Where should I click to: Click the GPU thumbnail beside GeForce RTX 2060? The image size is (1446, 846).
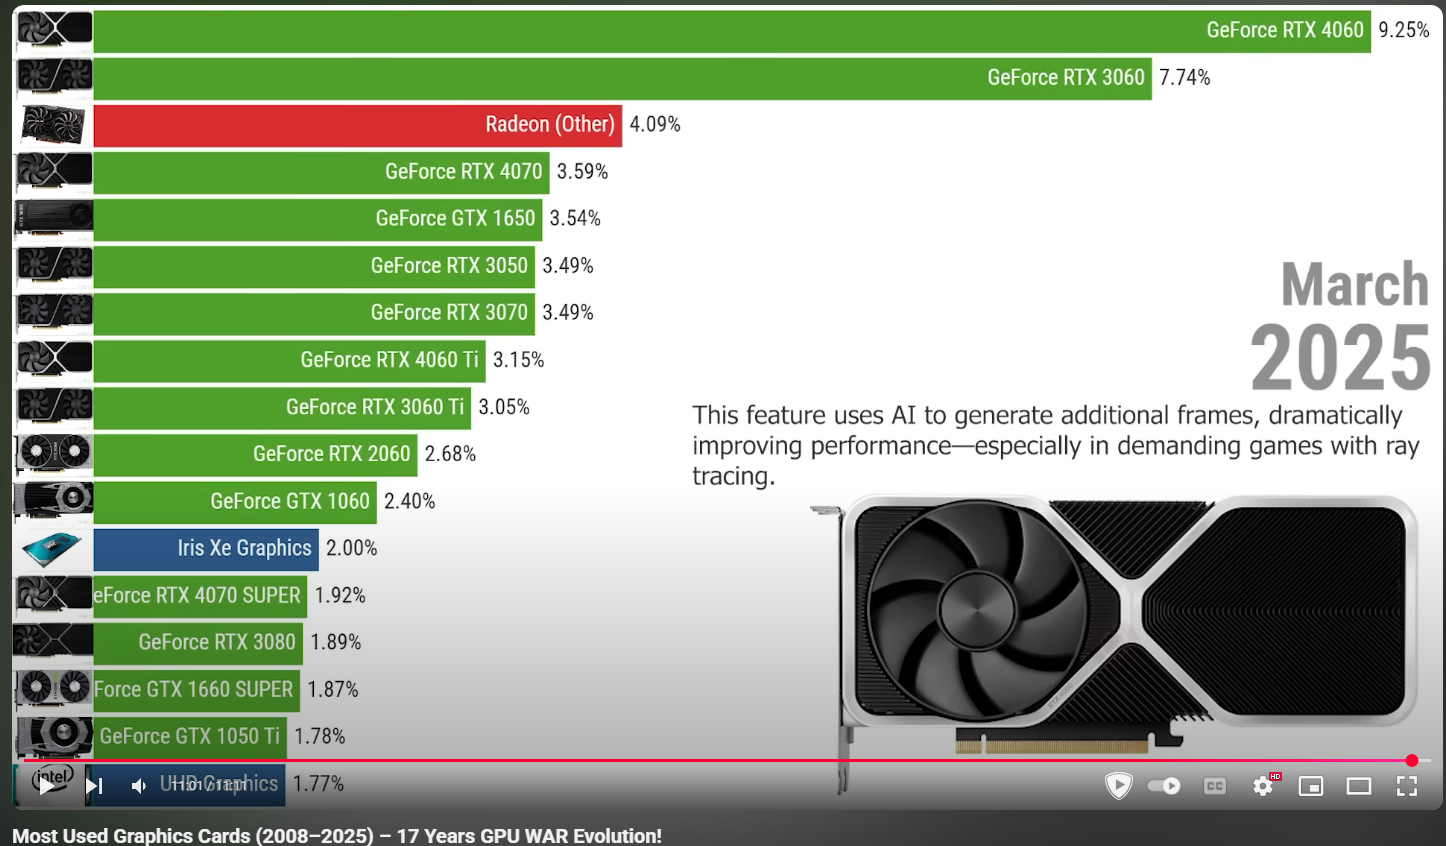[54, 454]
